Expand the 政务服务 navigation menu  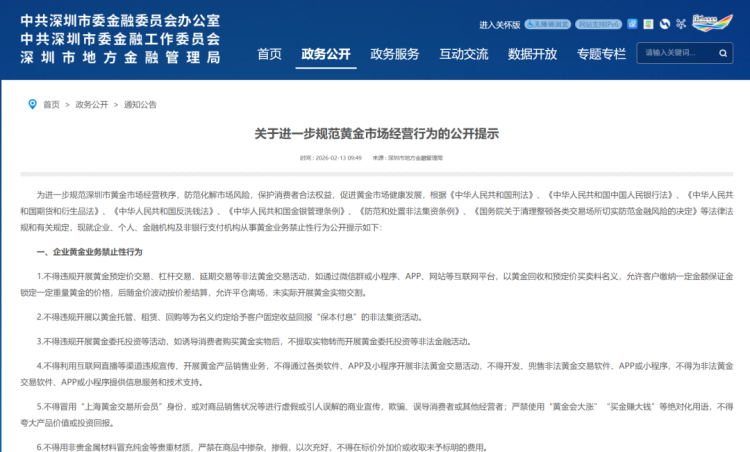pyautogui.click(x=395, y=54)
